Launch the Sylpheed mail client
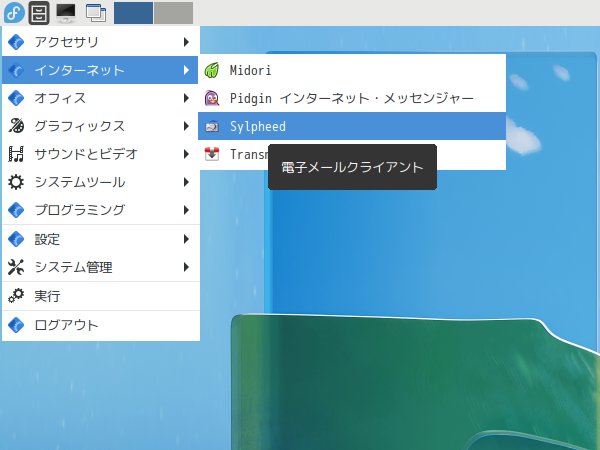This screenshot has height=450, width=600. point(352,126)
